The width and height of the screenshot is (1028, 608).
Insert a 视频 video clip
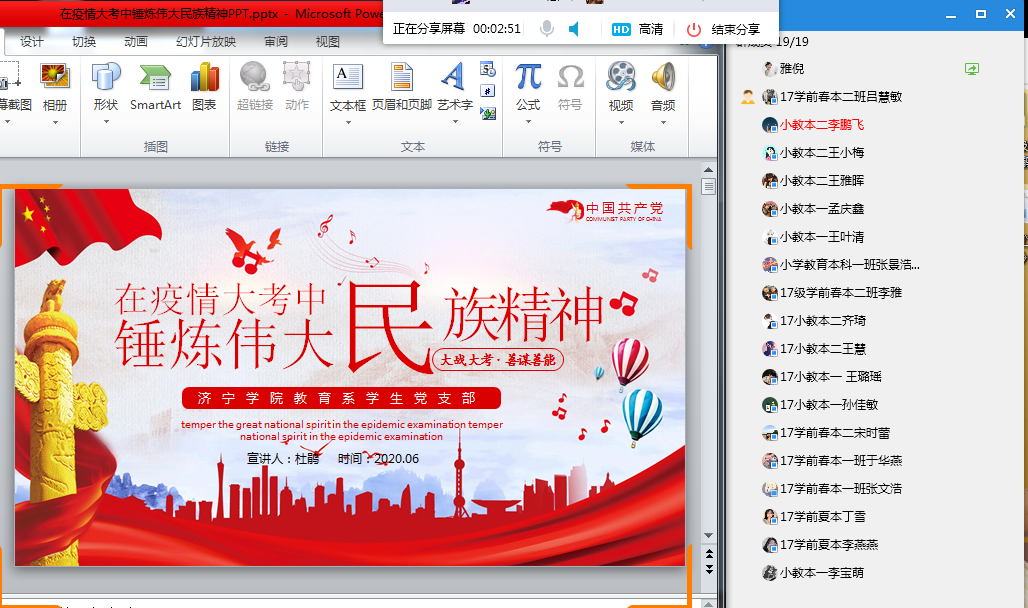coord(620,78)
